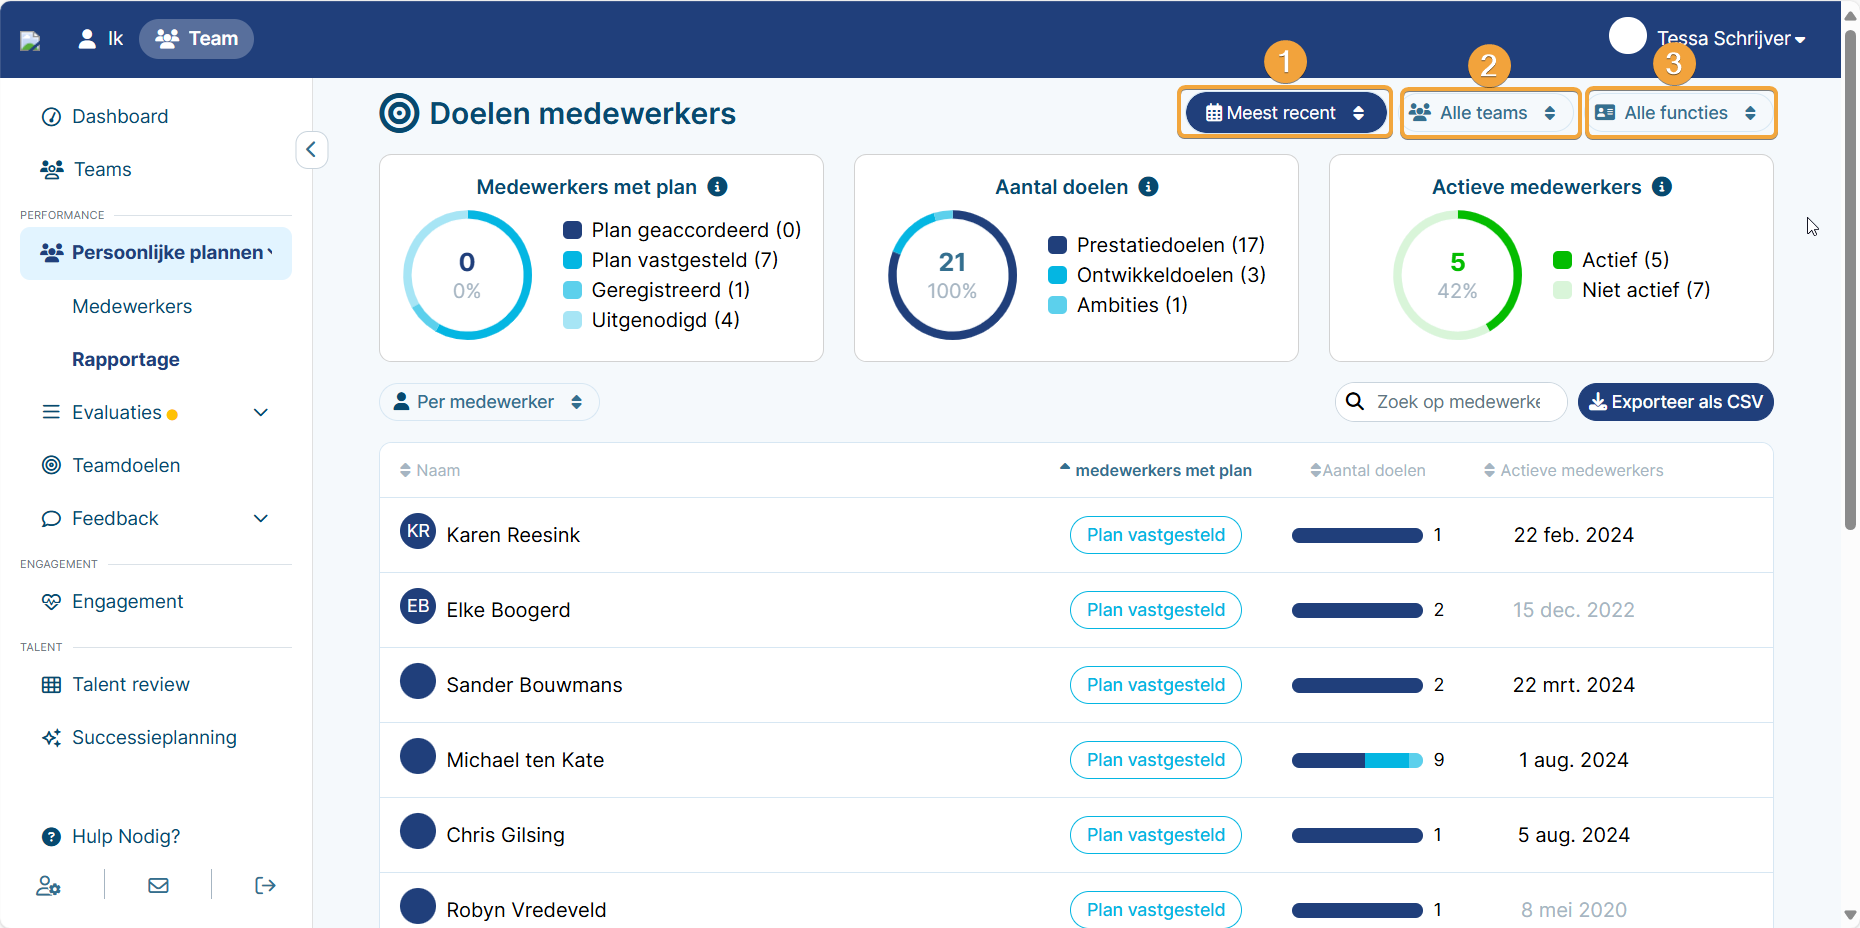Click the scrollbar down arrow
Image resolution: width=1860 pixels, height=928 pixels.
click(x=1850, y=915)
